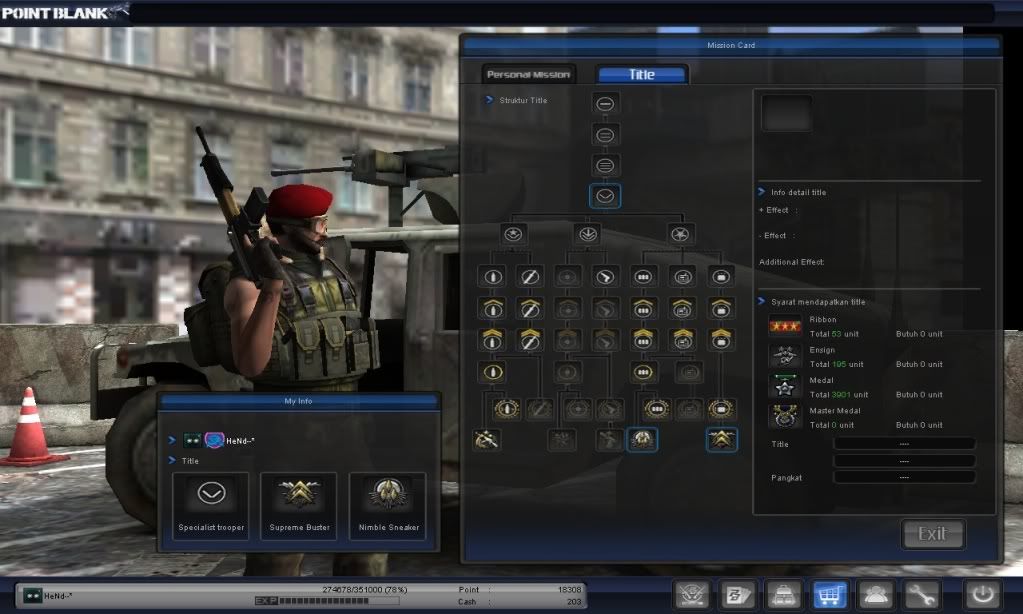Click the rank icon in the bottom status bar
Image resolution: width=1023 pixels, height=614 pixels.
pyautogui.click(x=32, y=596)
